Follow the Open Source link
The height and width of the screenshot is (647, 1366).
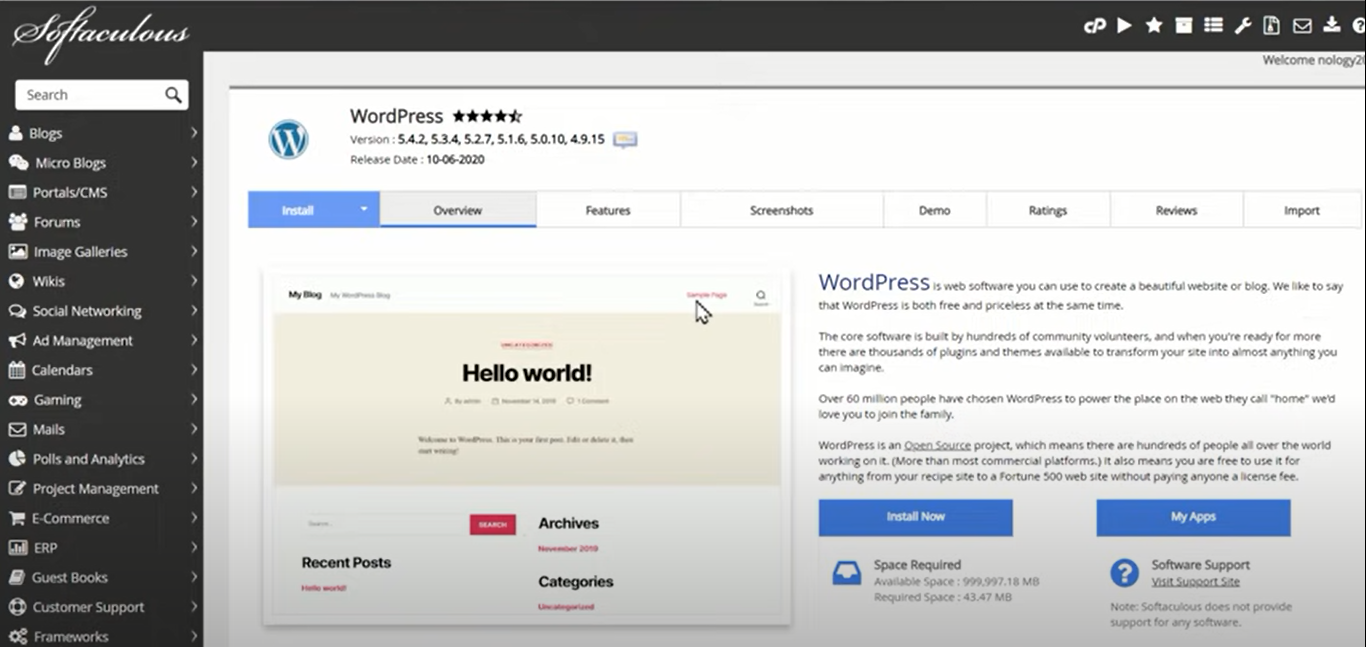[x=937, y=445]
